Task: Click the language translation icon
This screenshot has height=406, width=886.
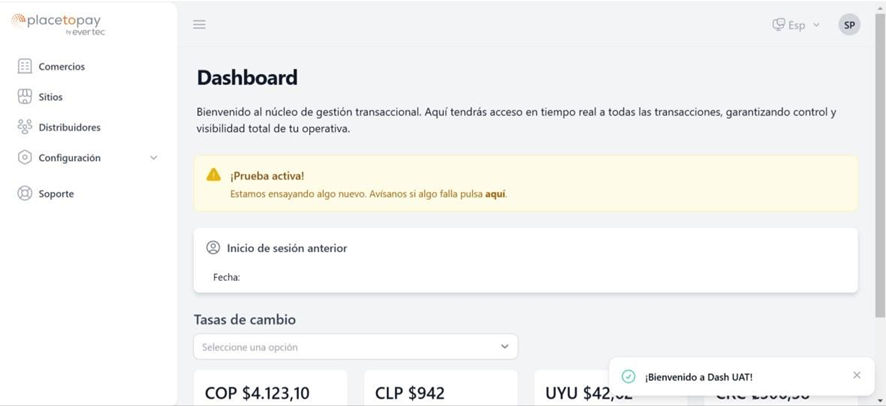Action: click(x=779, y=25)
